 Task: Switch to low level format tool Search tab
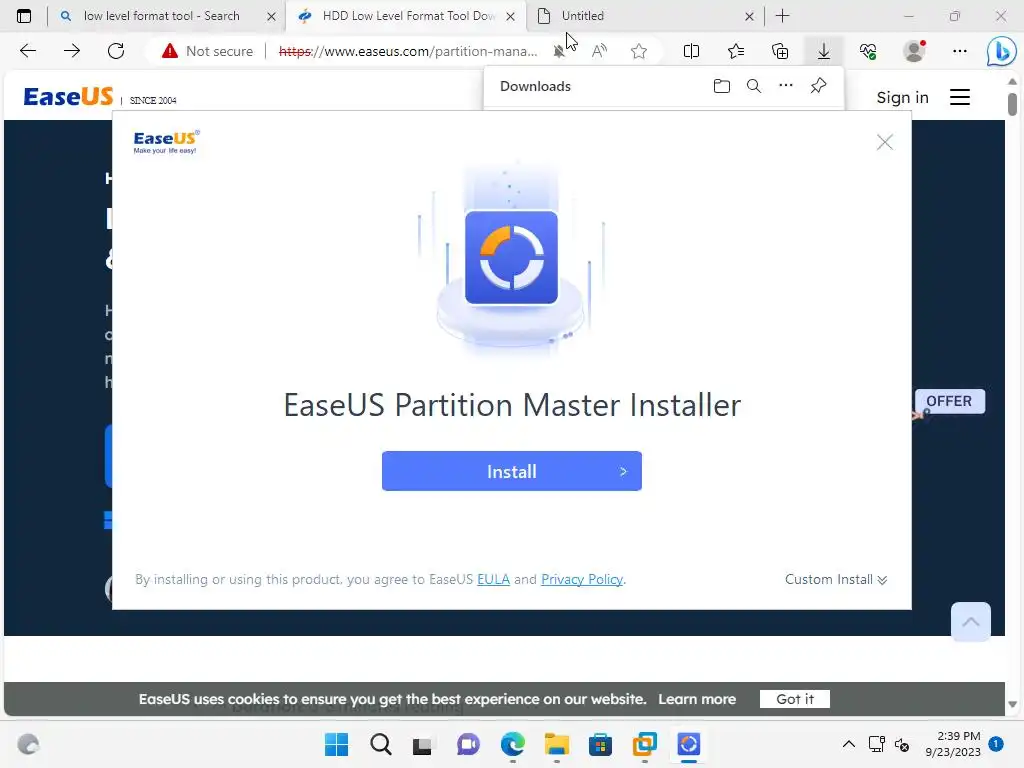point(162,16)
